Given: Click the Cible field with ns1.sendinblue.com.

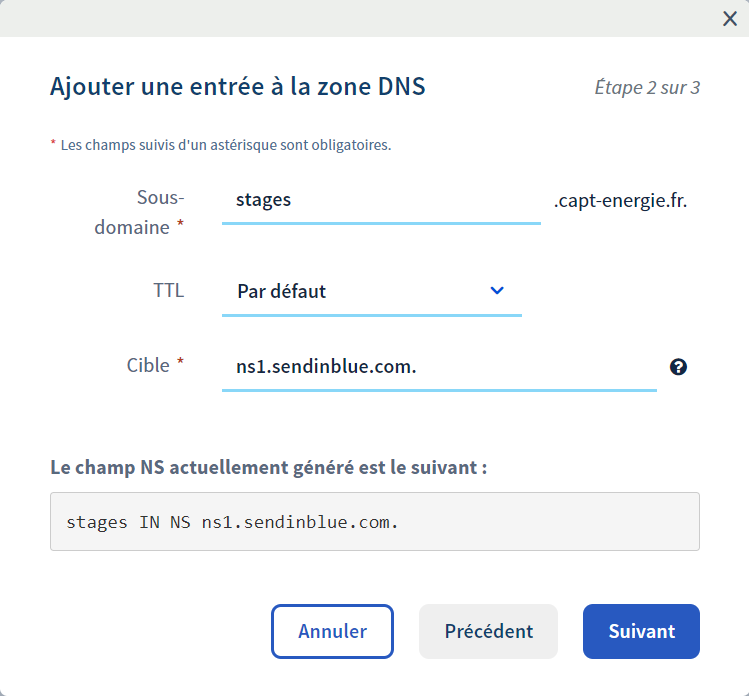Looking at the screenshot, I should pos(438,367).
